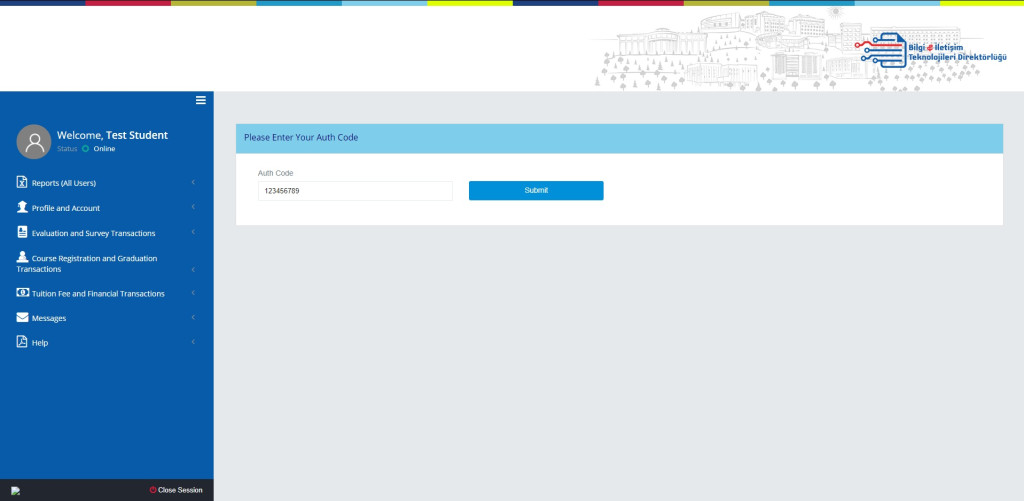Viewport: 1024px width, 501px height.
Task: Click the Help PDF document icon
Action: (x=22, y=342)
